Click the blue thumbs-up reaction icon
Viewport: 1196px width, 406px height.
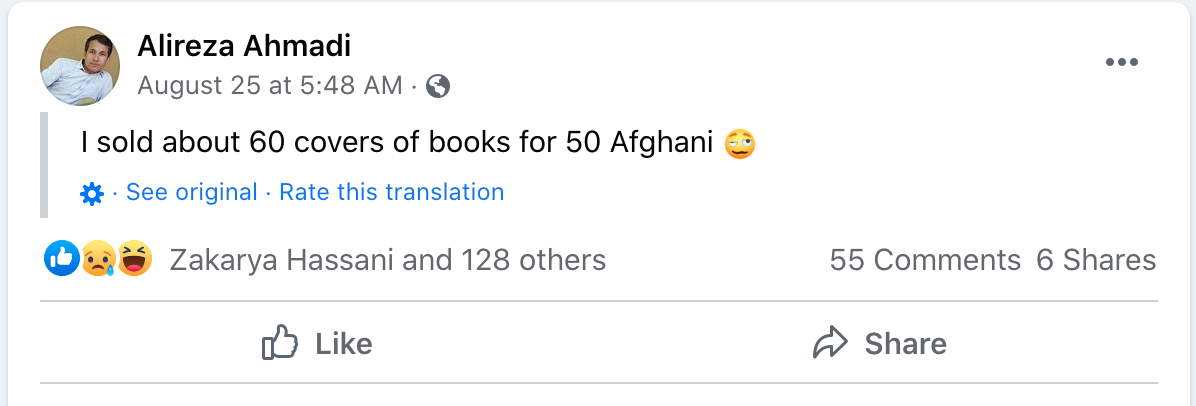point(62,261)
